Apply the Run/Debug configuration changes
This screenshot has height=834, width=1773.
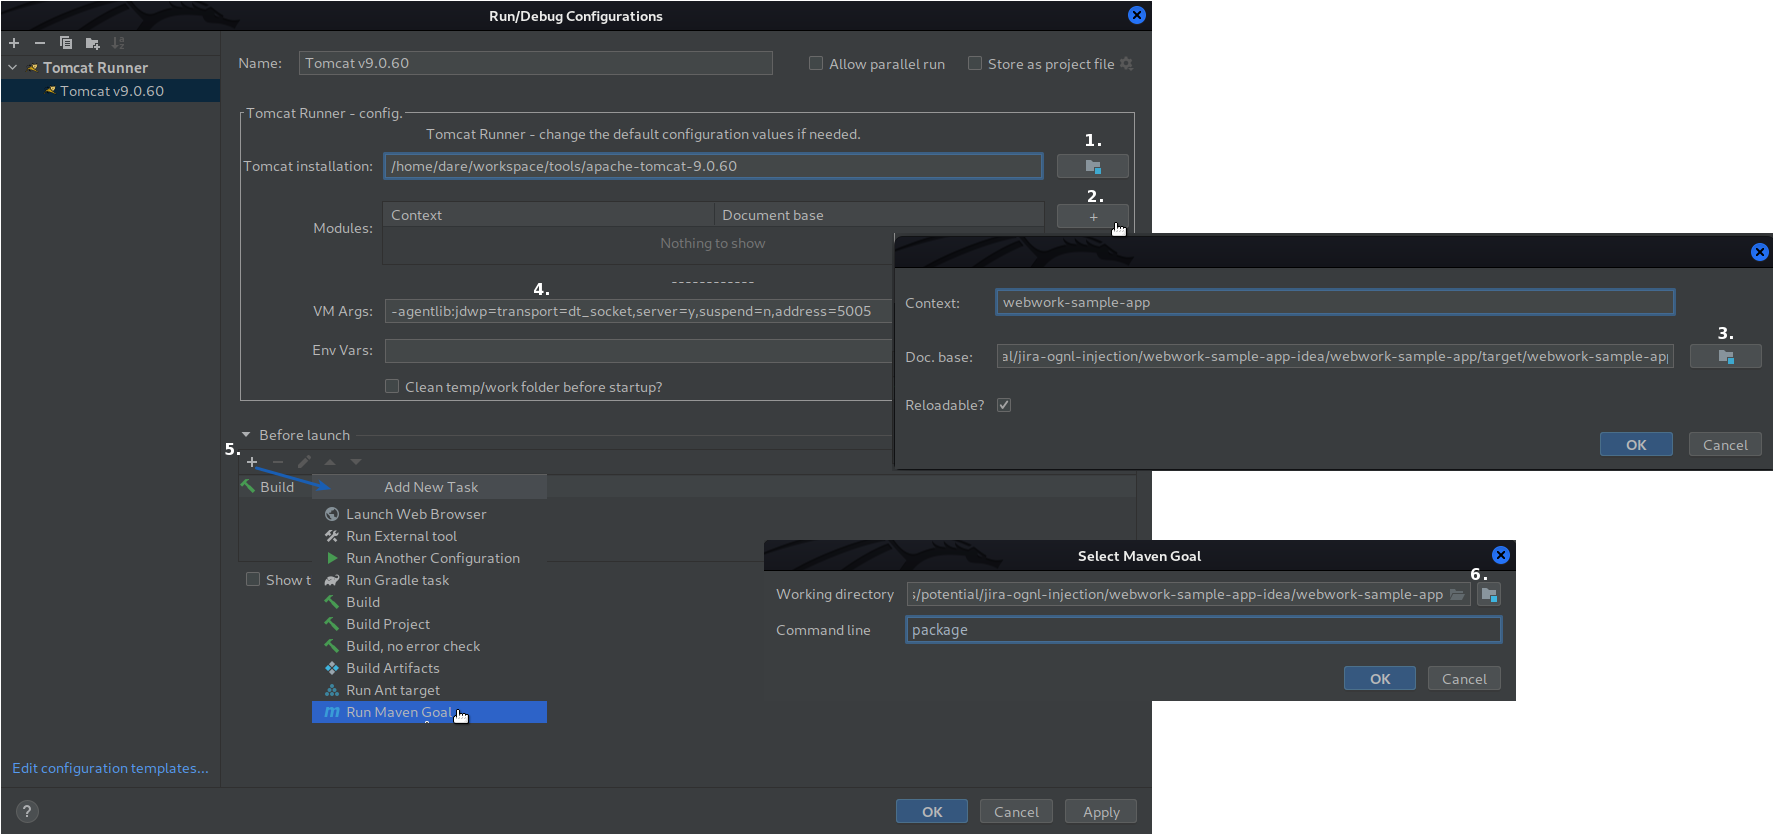[x=1101, y=812]
